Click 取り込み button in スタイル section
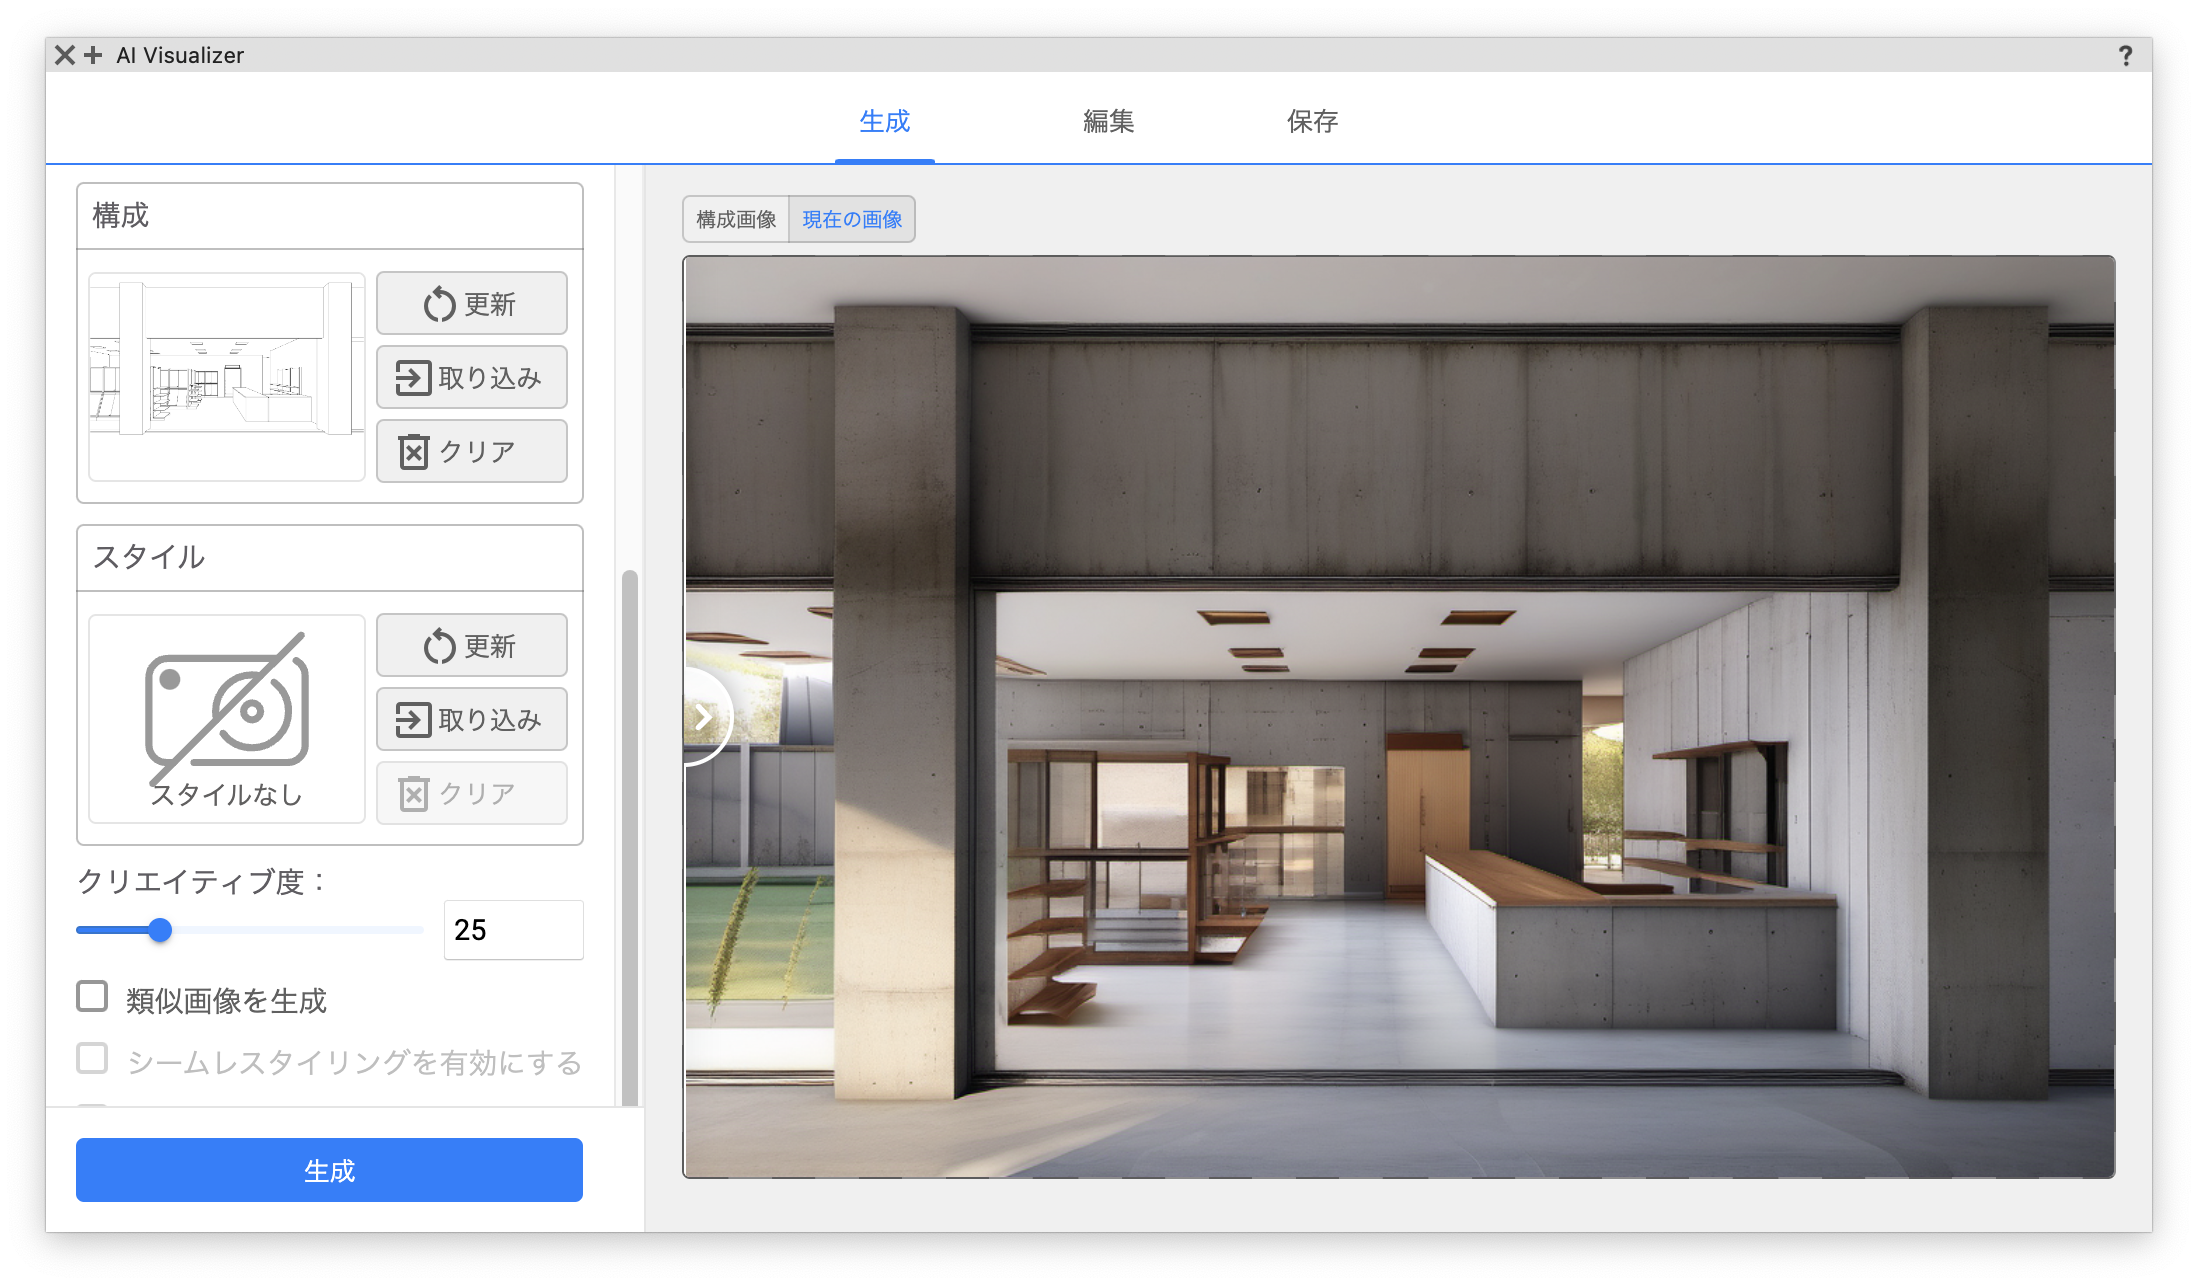This screenshot has width=2198, height=1286. coord(472,720)
